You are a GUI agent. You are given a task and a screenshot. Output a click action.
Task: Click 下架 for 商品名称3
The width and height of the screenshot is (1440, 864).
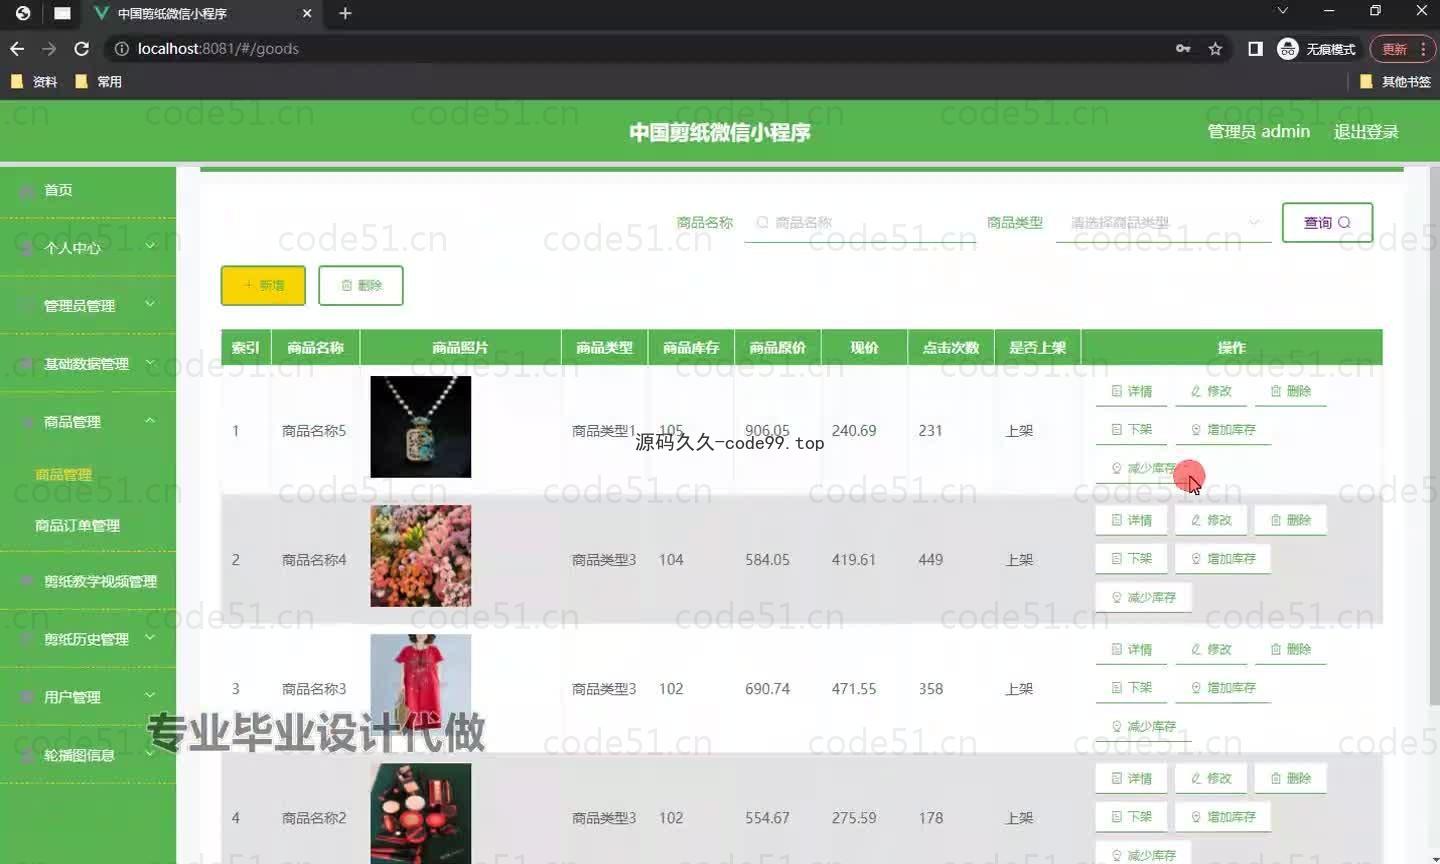click(1131, 687)
